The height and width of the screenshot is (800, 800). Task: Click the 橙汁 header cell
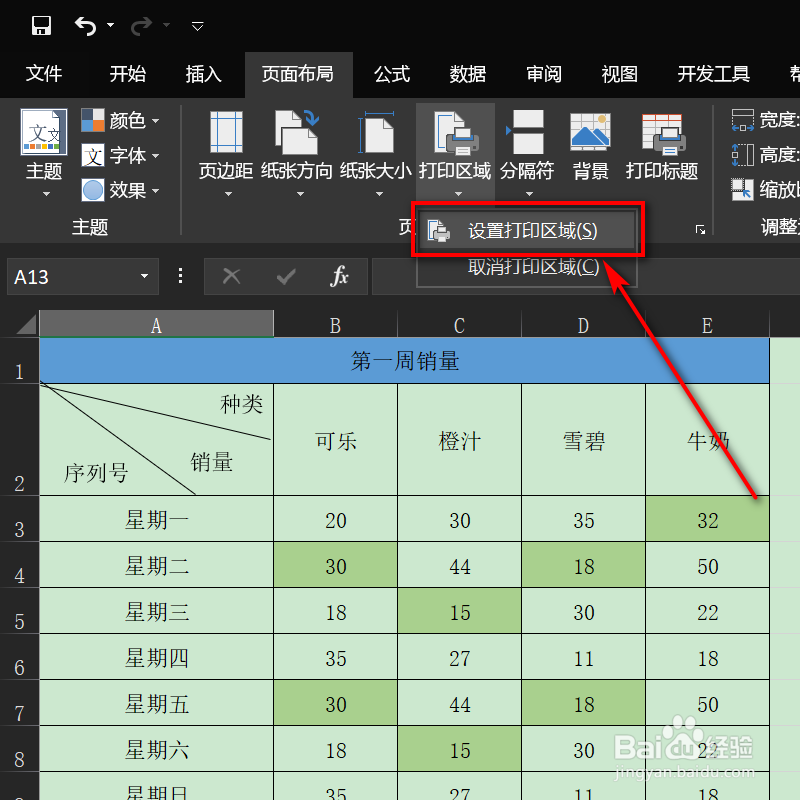[x=459, y=440]
